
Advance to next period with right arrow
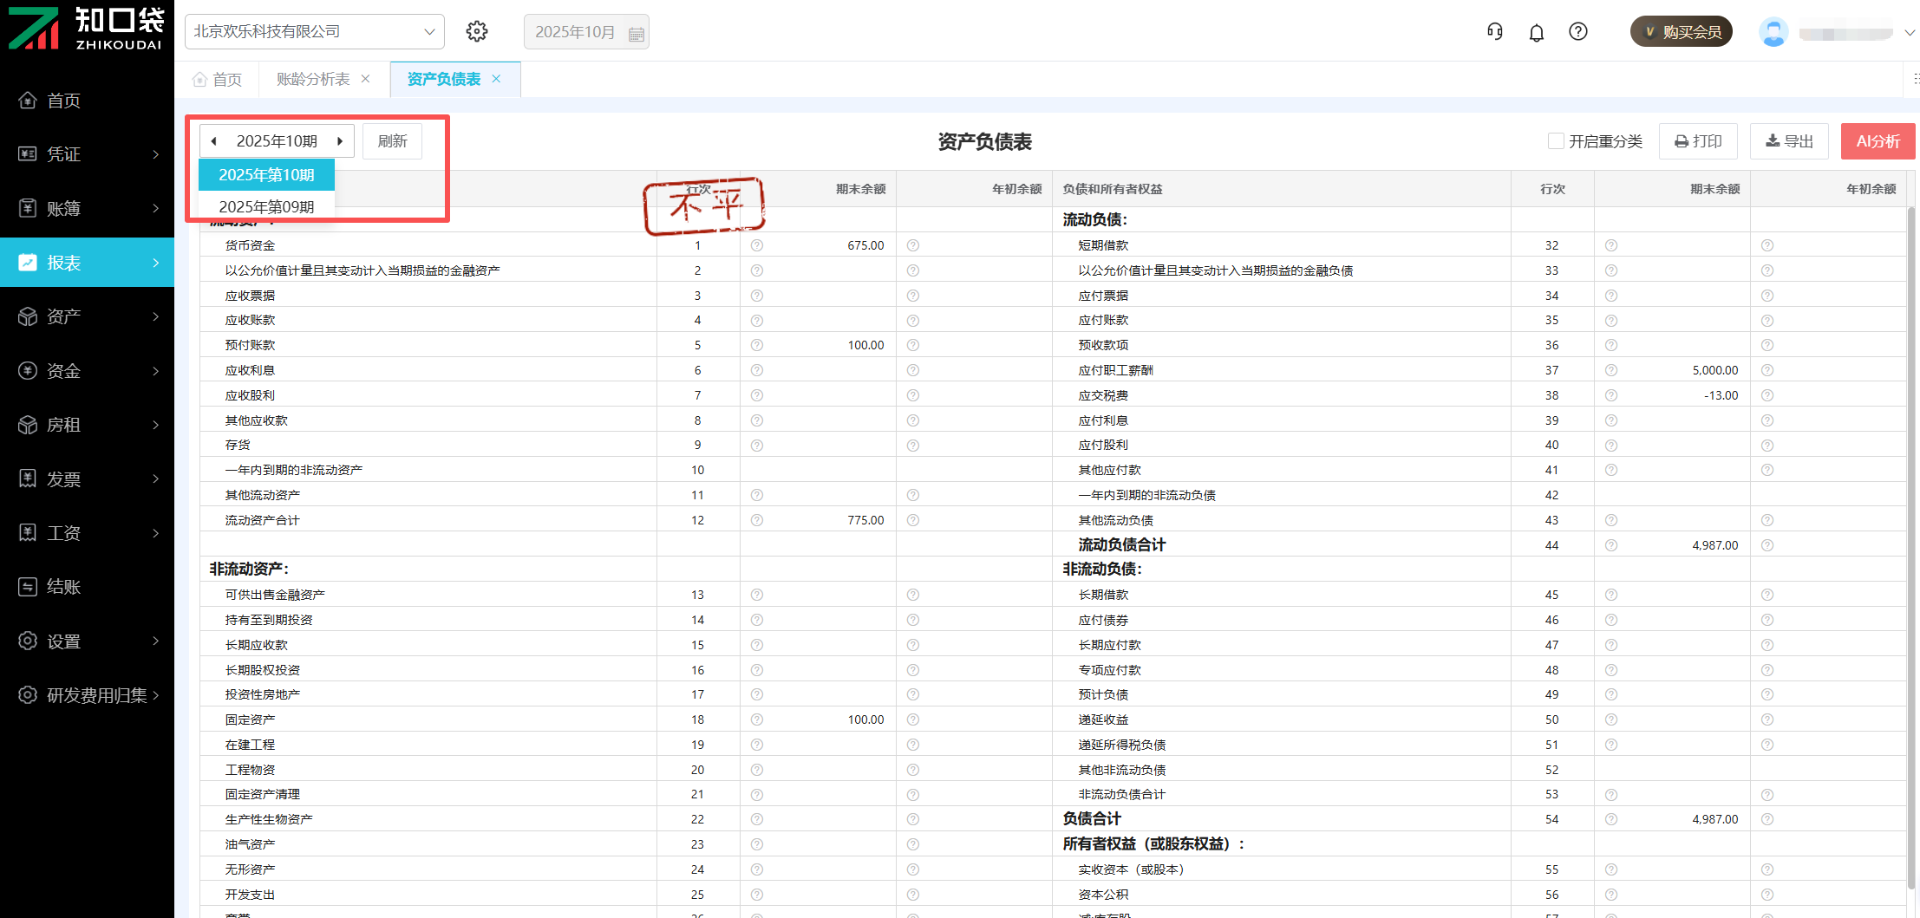340,142
